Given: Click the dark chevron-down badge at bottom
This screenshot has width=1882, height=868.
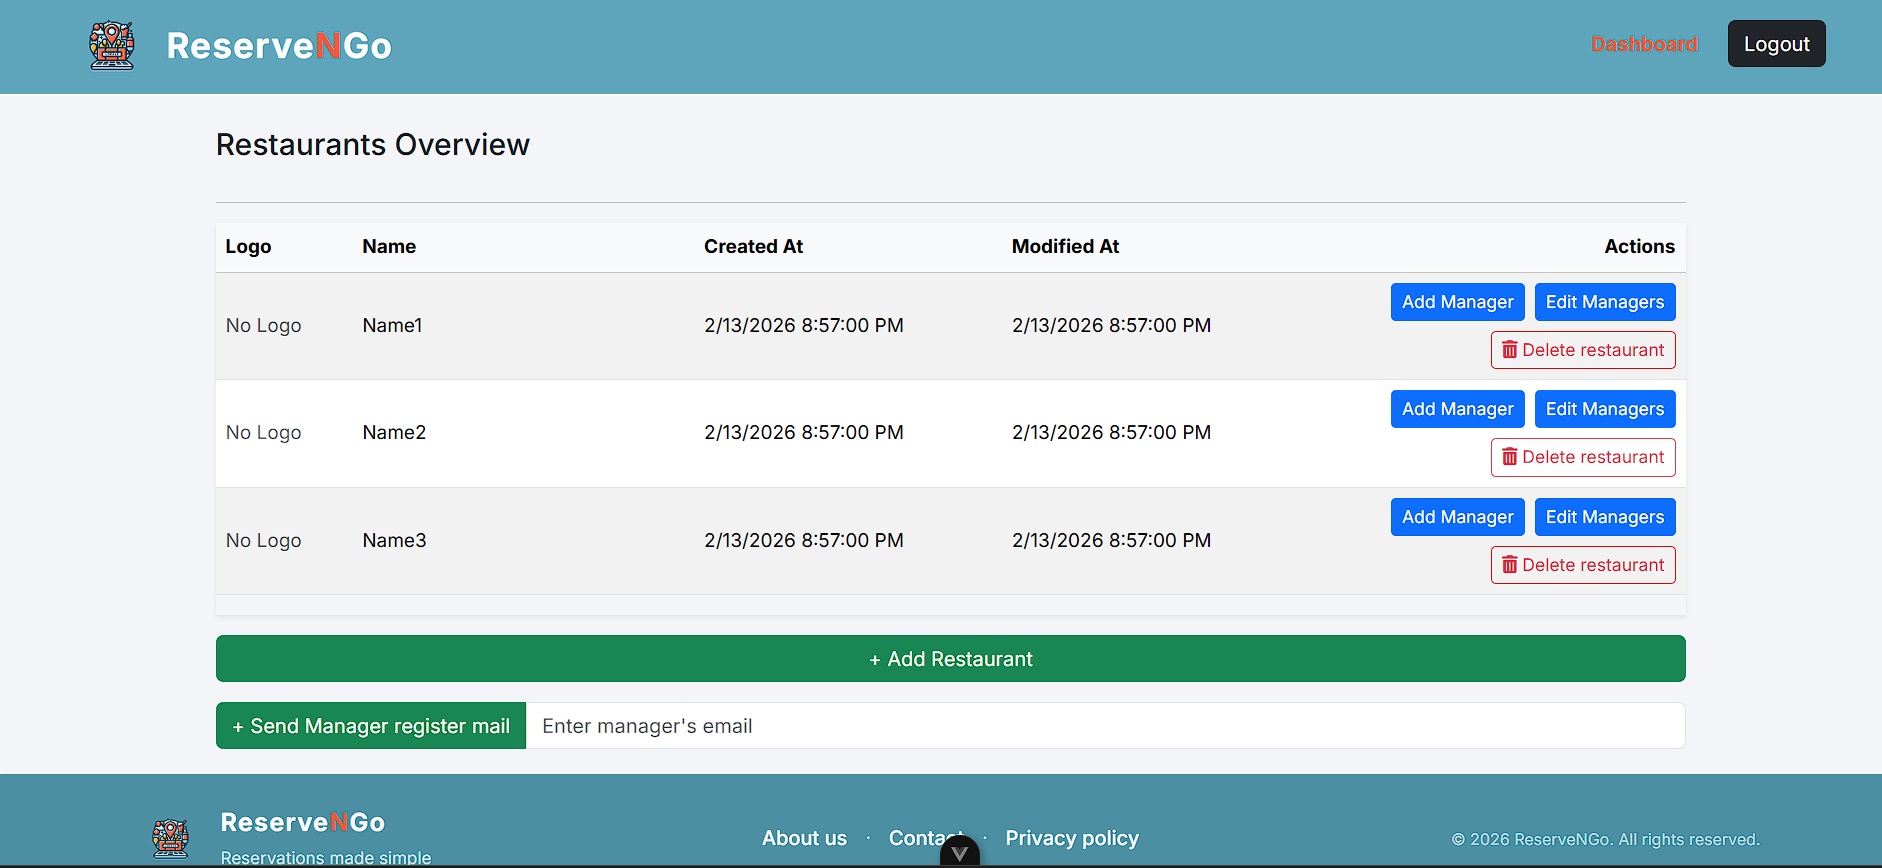Looking at the screenshot, I should [959, 853].
